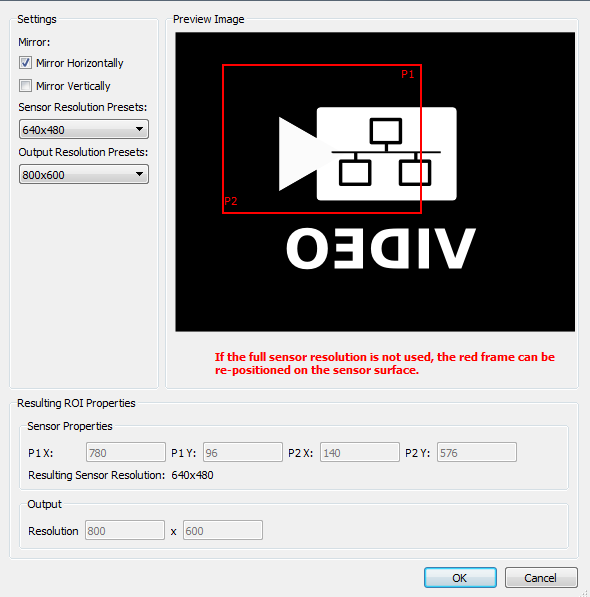This screenshot has height=597, width=590.
Task: Click the mirrored VIDEO text in preview
Action: tap(381, 249)
